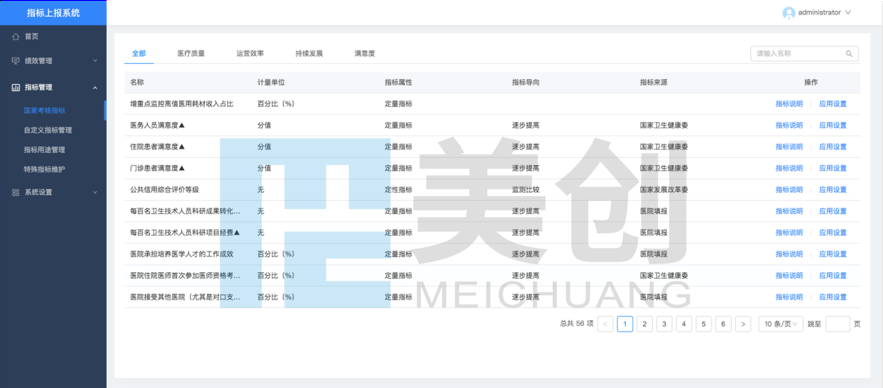Click the 指标管理 chart icon
Image resolution: width=883 pixels, height=388 pixels.
16,87
